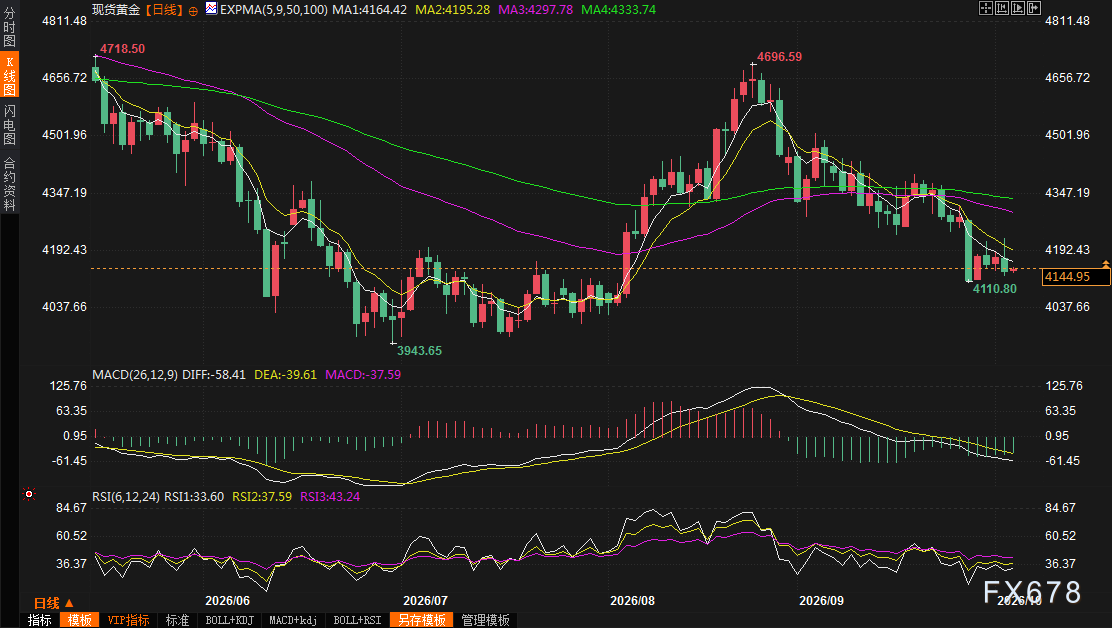Click the 另存模板 button
Screen dimensions: 1112x628
pos(421,620)
